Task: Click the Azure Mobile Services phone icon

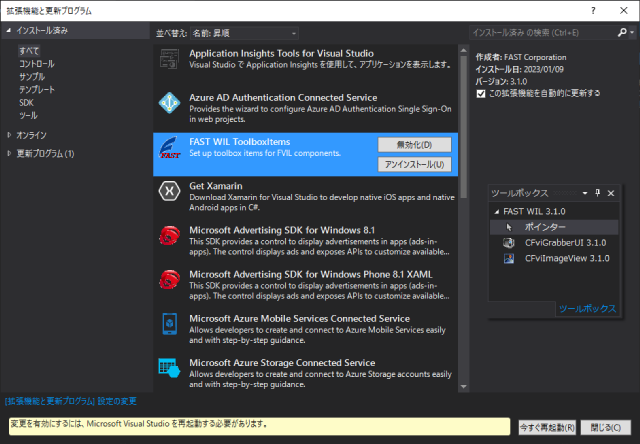Action: point(169,324)
